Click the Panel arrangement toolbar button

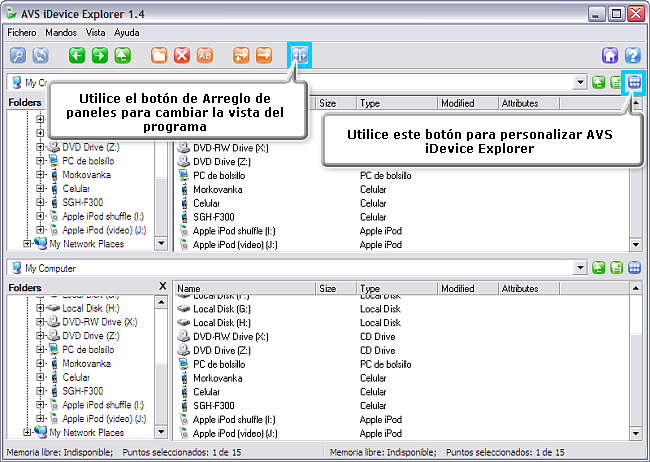pyautogui.click(x=299, y=55)
